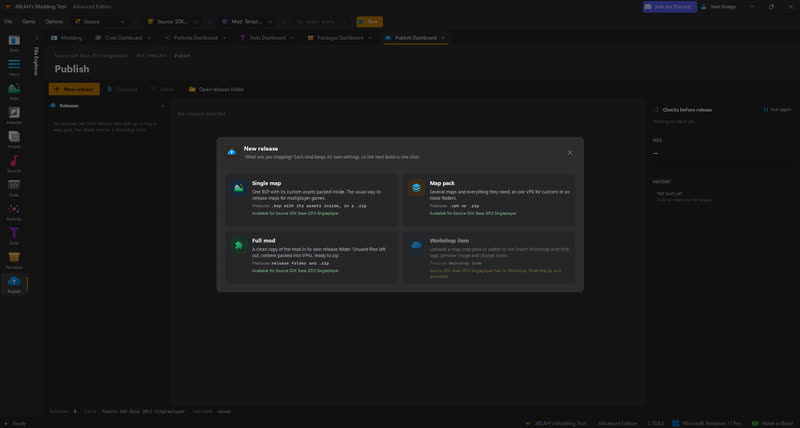Viewport: 800px width, 428px height.
Task: Open the File menu
Action: pyautogui.click(x=8, y=22)
